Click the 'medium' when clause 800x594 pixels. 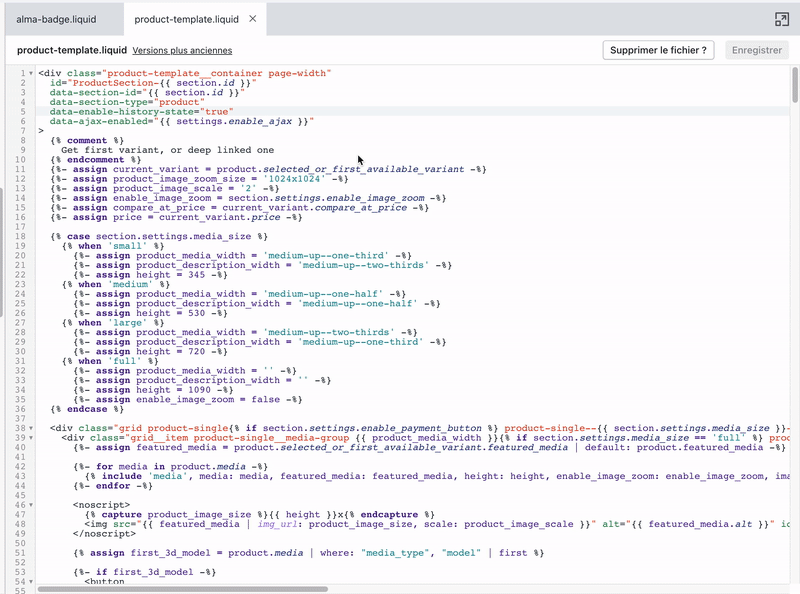(116, 284)
